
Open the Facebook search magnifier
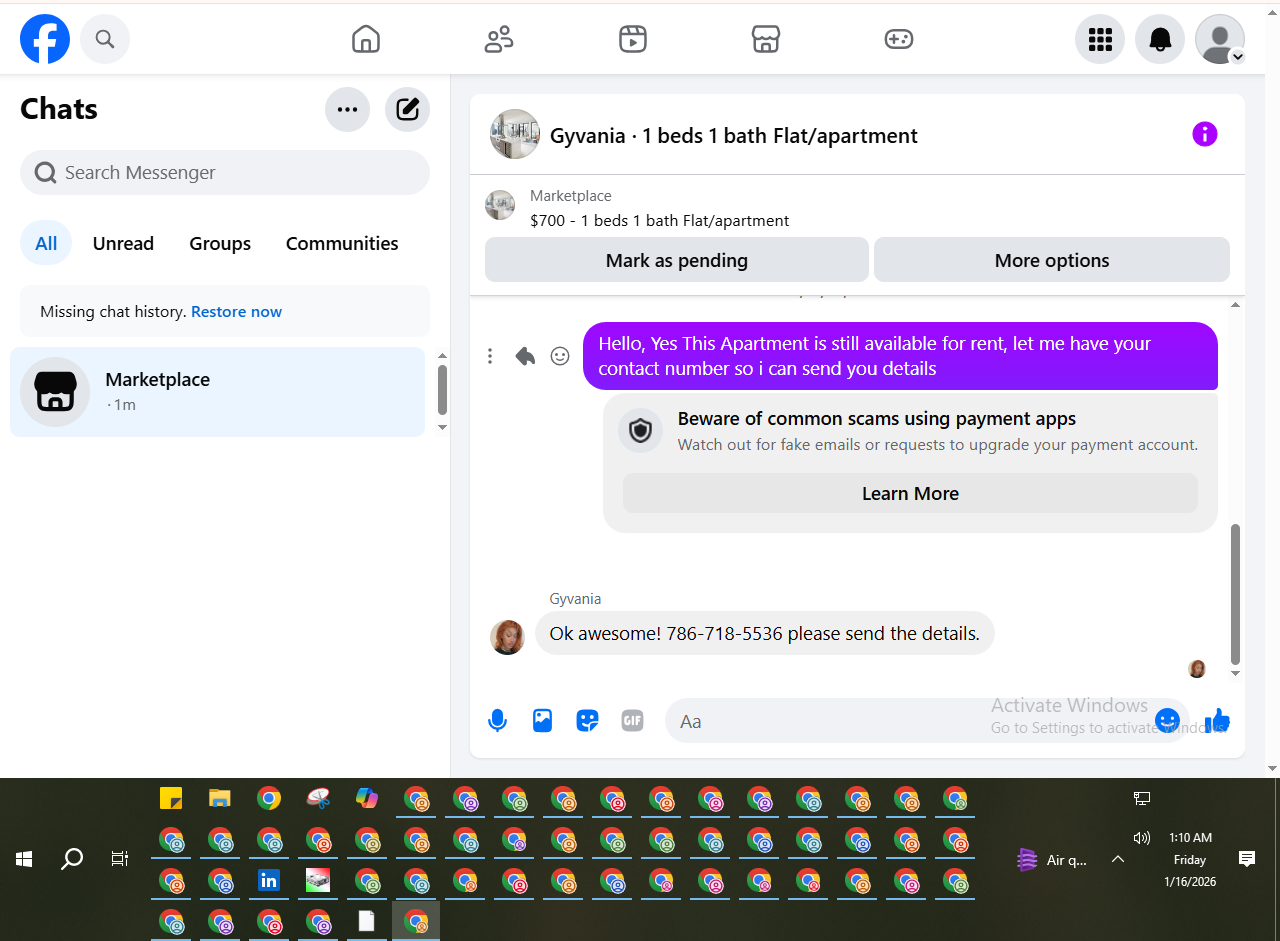click(105, 39)
